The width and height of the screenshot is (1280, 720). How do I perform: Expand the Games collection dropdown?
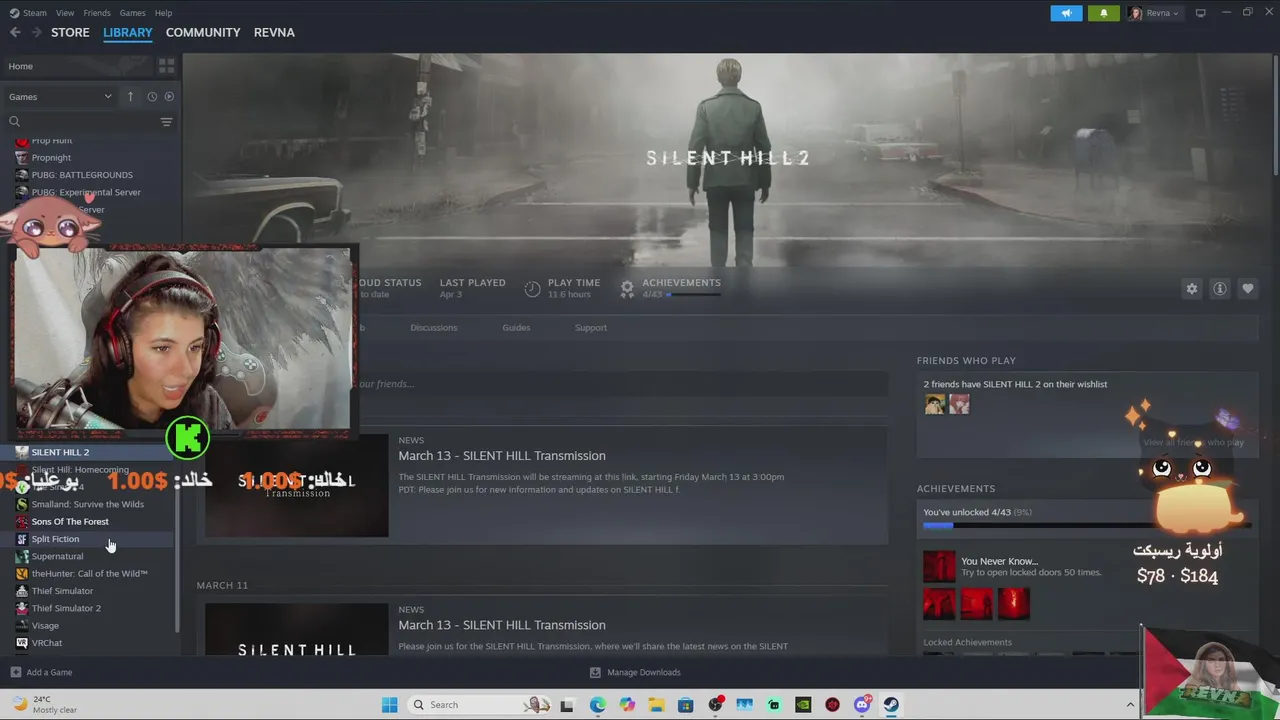[60, 96]
